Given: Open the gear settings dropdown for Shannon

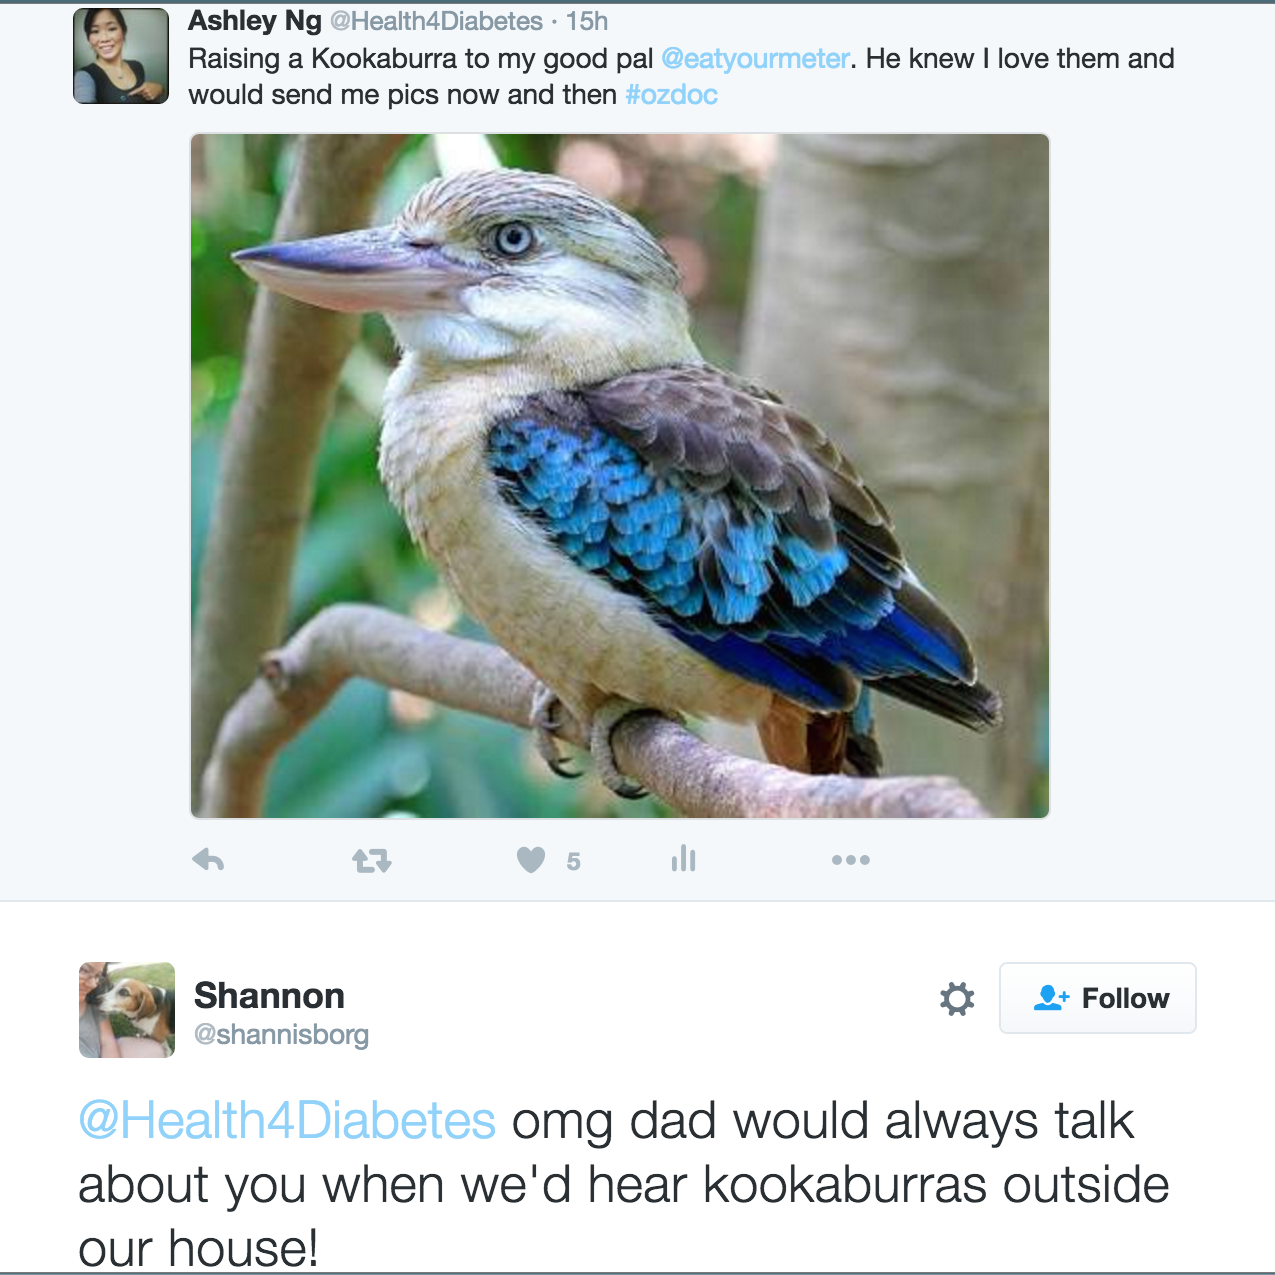Looking at the screenshot, I should click(x=957, y=998).
